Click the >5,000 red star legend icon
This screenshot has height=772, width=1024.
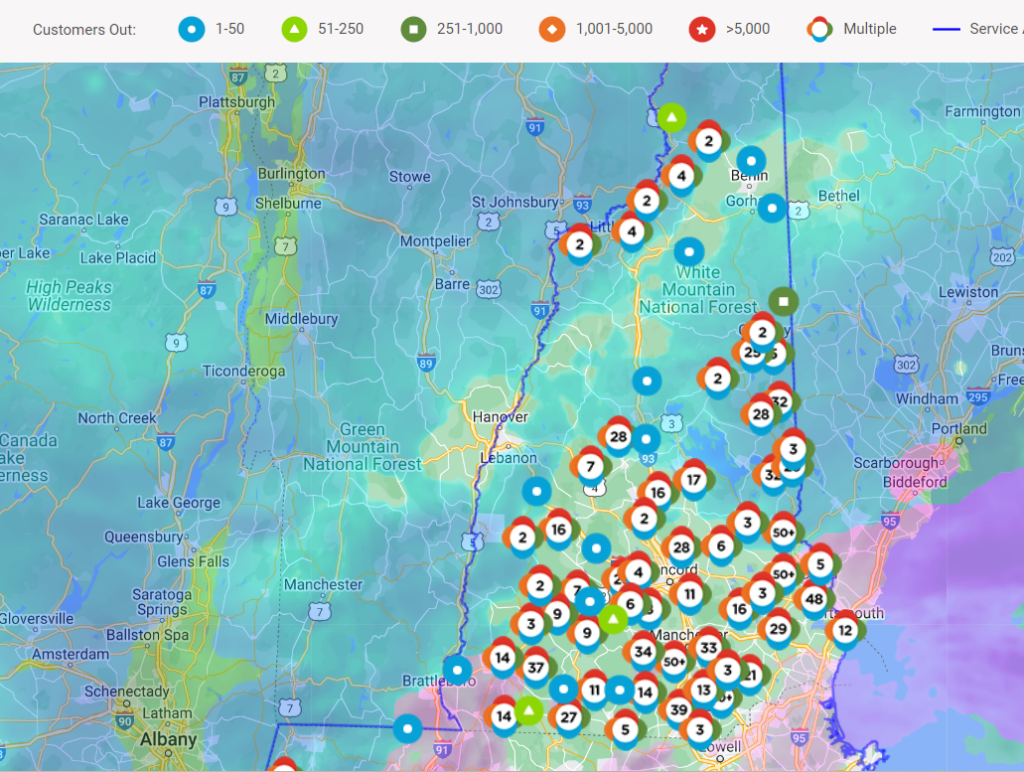coord(703,29)
